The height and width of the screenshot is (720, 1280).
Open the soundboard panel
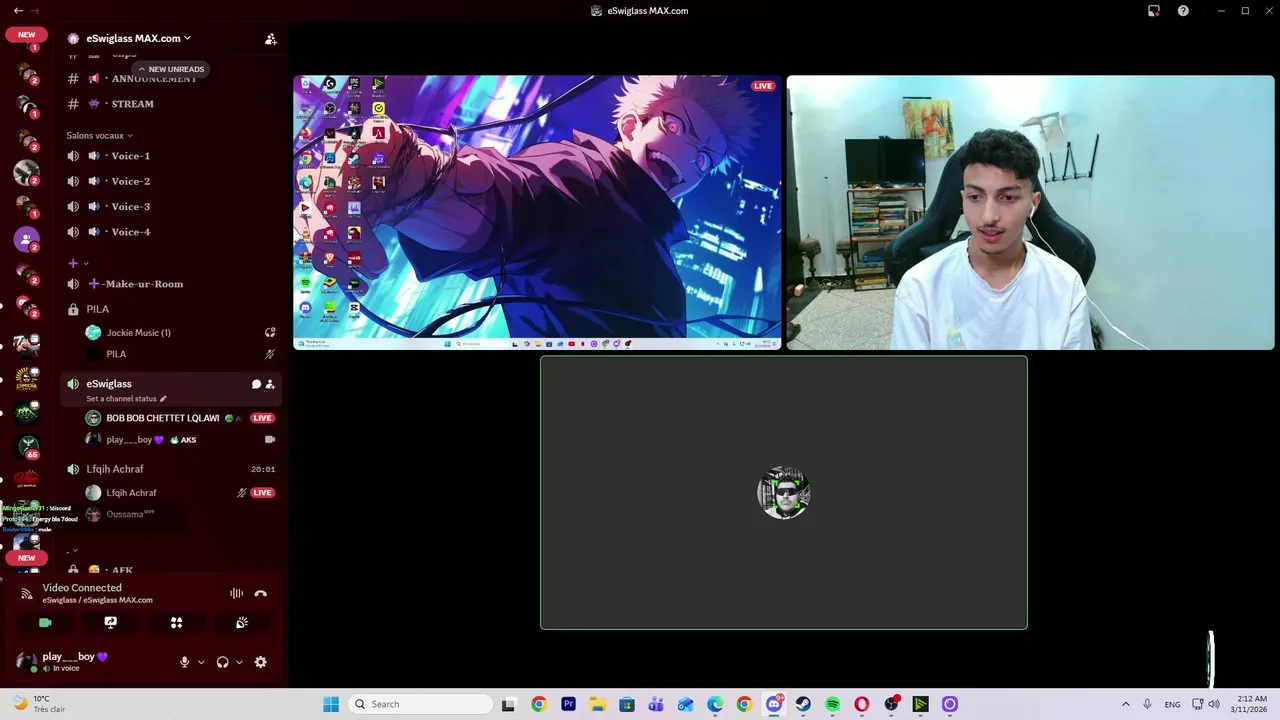point(242,622)
